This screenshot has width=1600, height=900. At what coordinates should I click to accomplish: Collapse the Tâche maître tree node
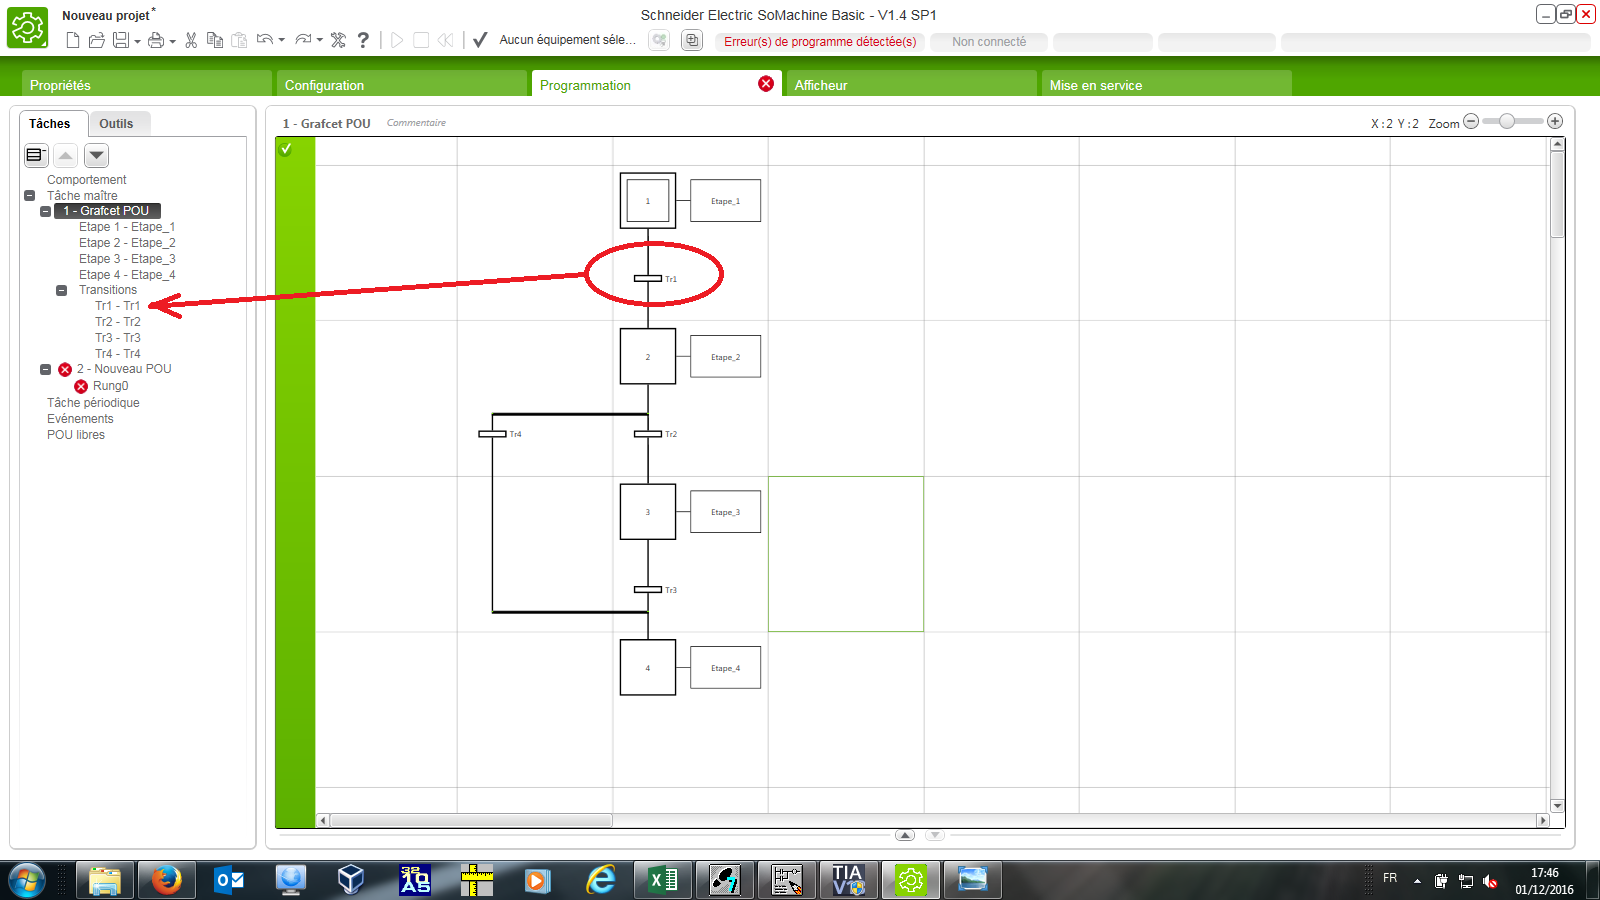(x=30, y=196)
